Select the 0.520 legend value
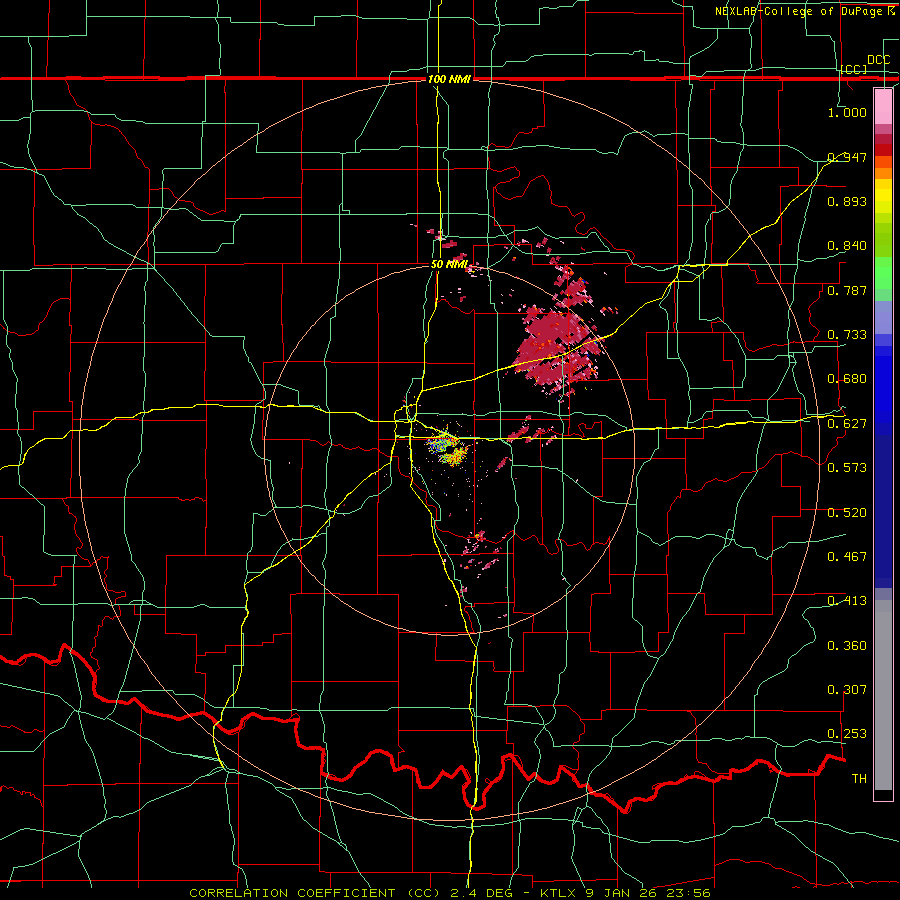Image resolution: width=900 pixels, height=900 pixels. [847, 513]
